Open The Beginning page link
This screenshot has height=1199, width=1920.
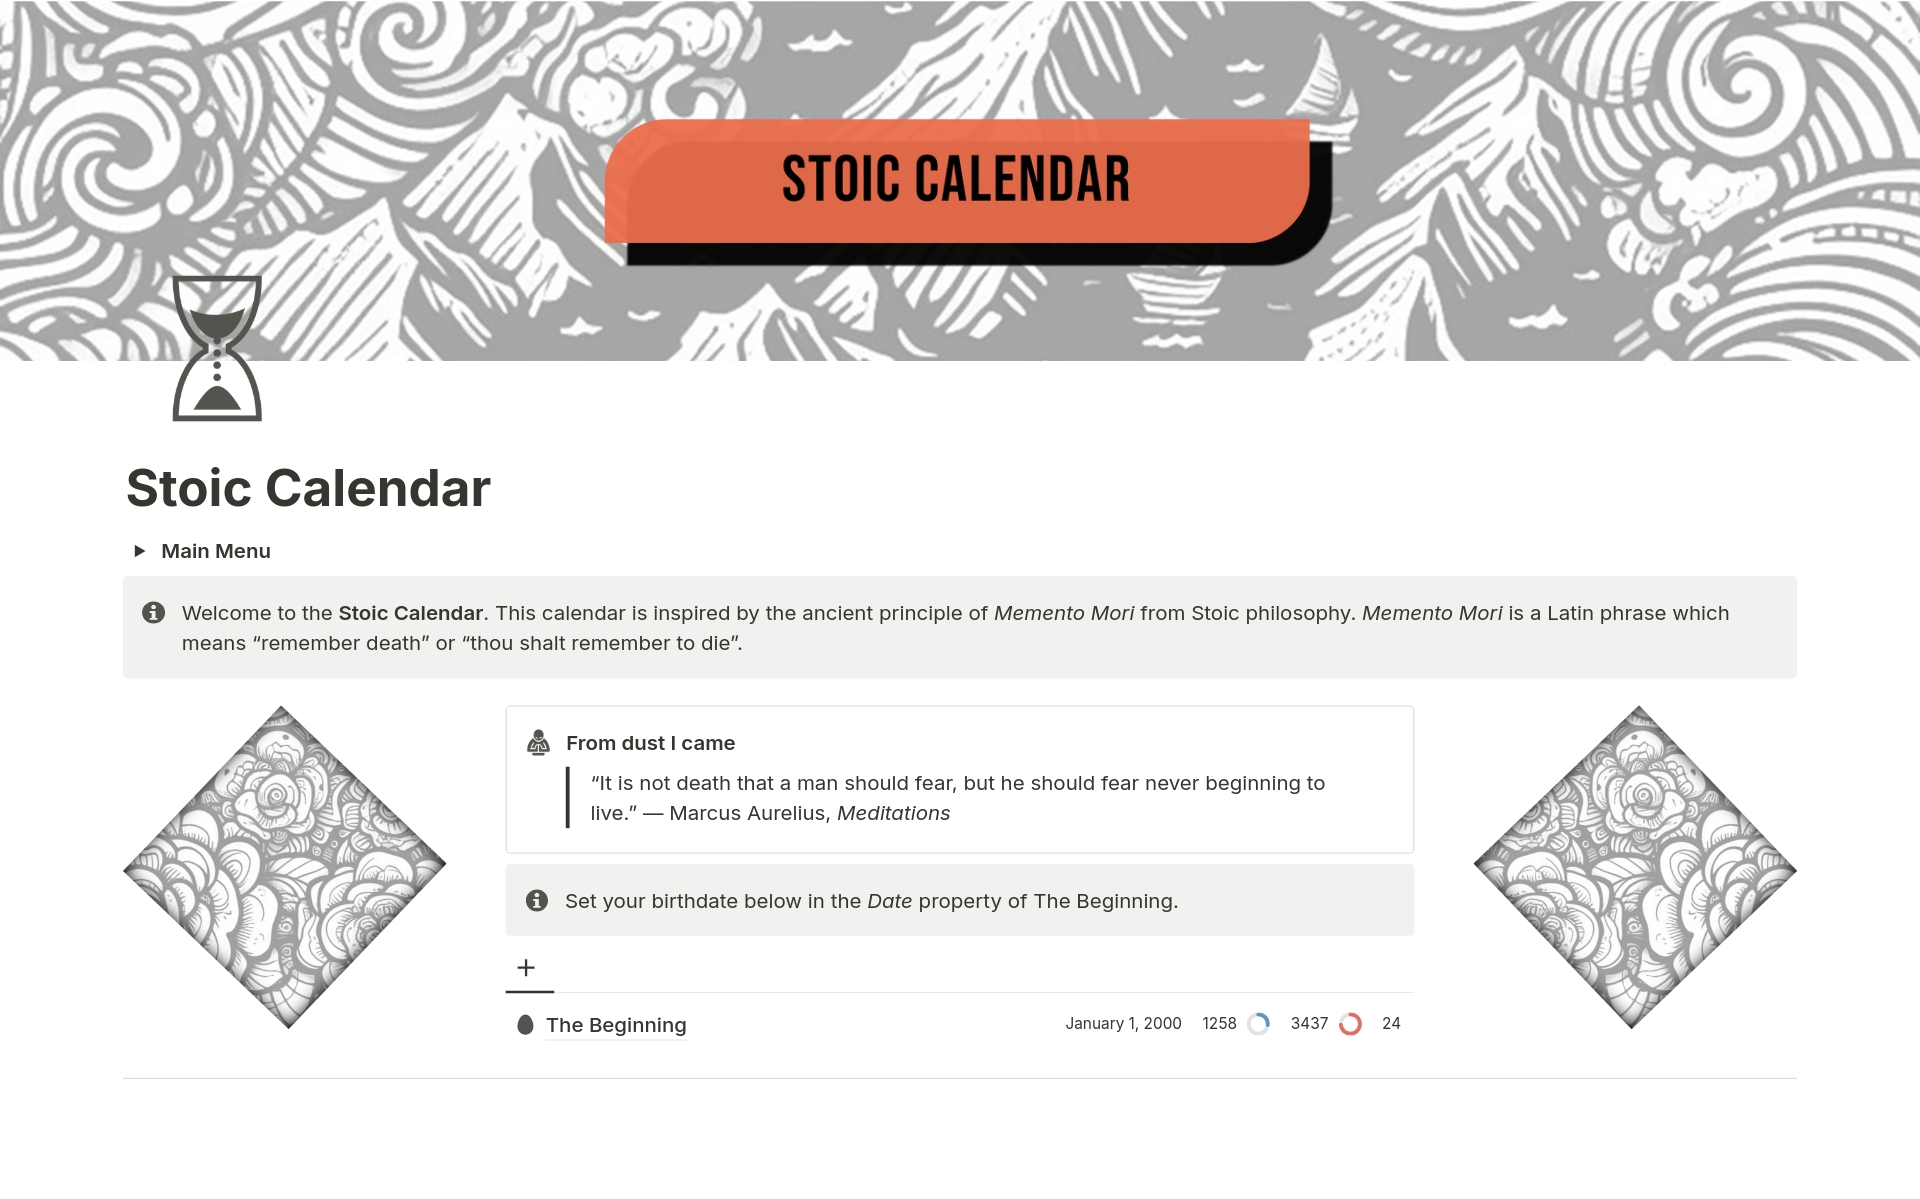point(616,1025)
